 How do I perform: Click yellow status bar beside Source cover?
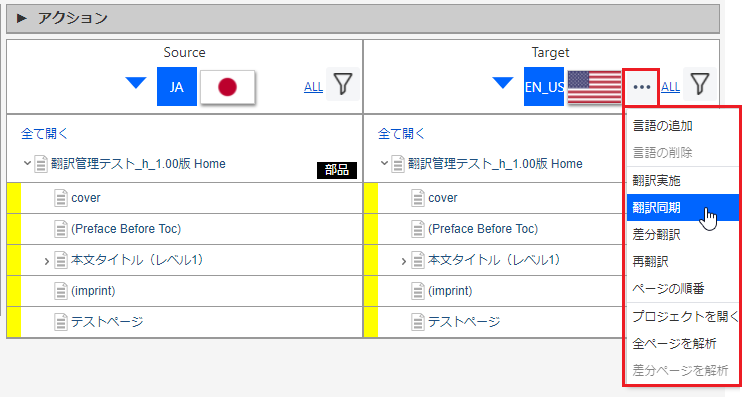[x=14, y=198]
